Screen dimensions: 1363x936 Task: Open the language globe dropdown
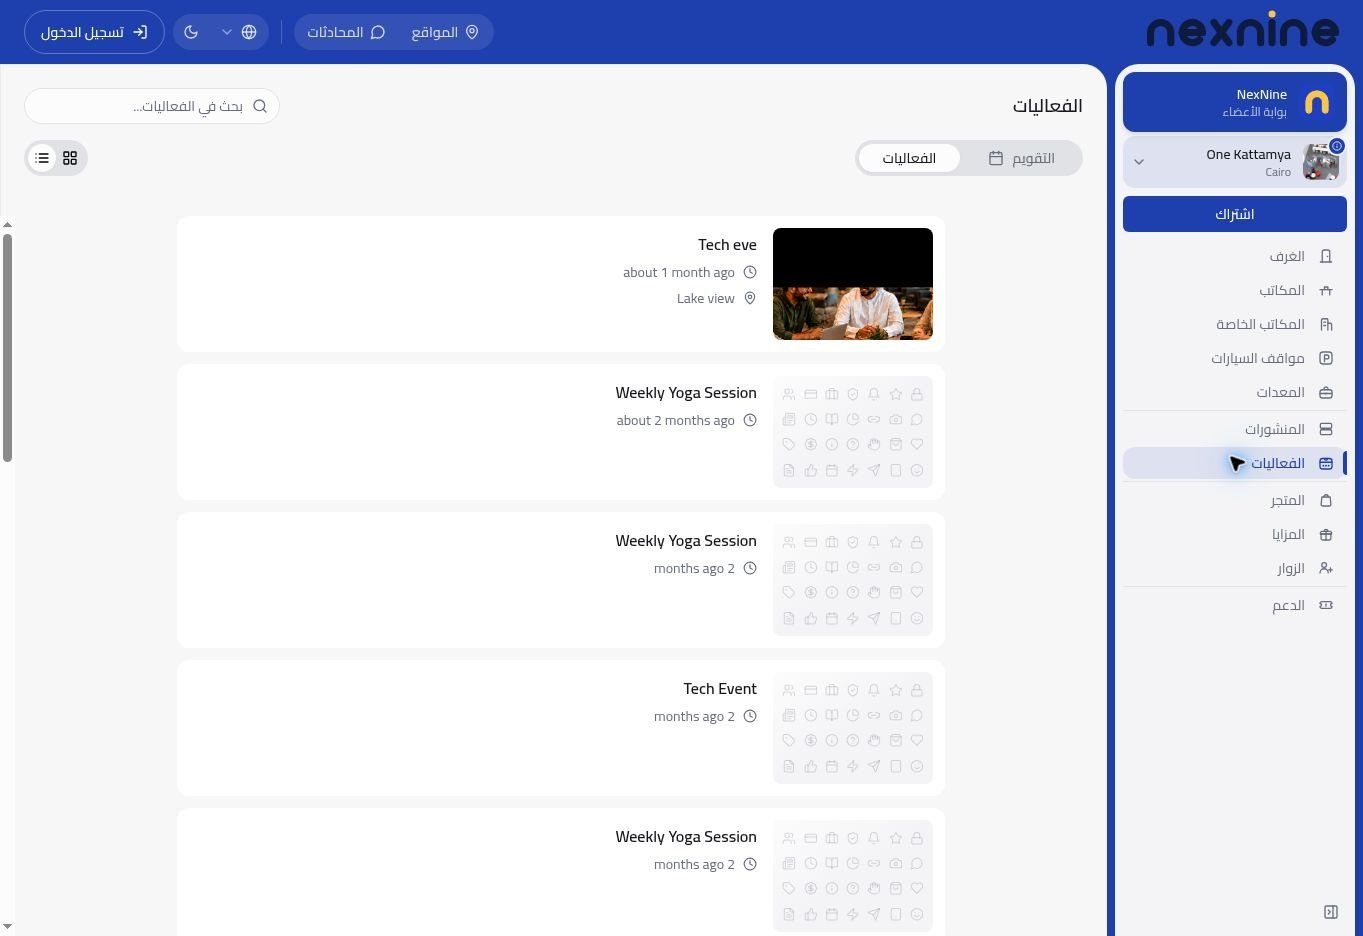[238, 32]
